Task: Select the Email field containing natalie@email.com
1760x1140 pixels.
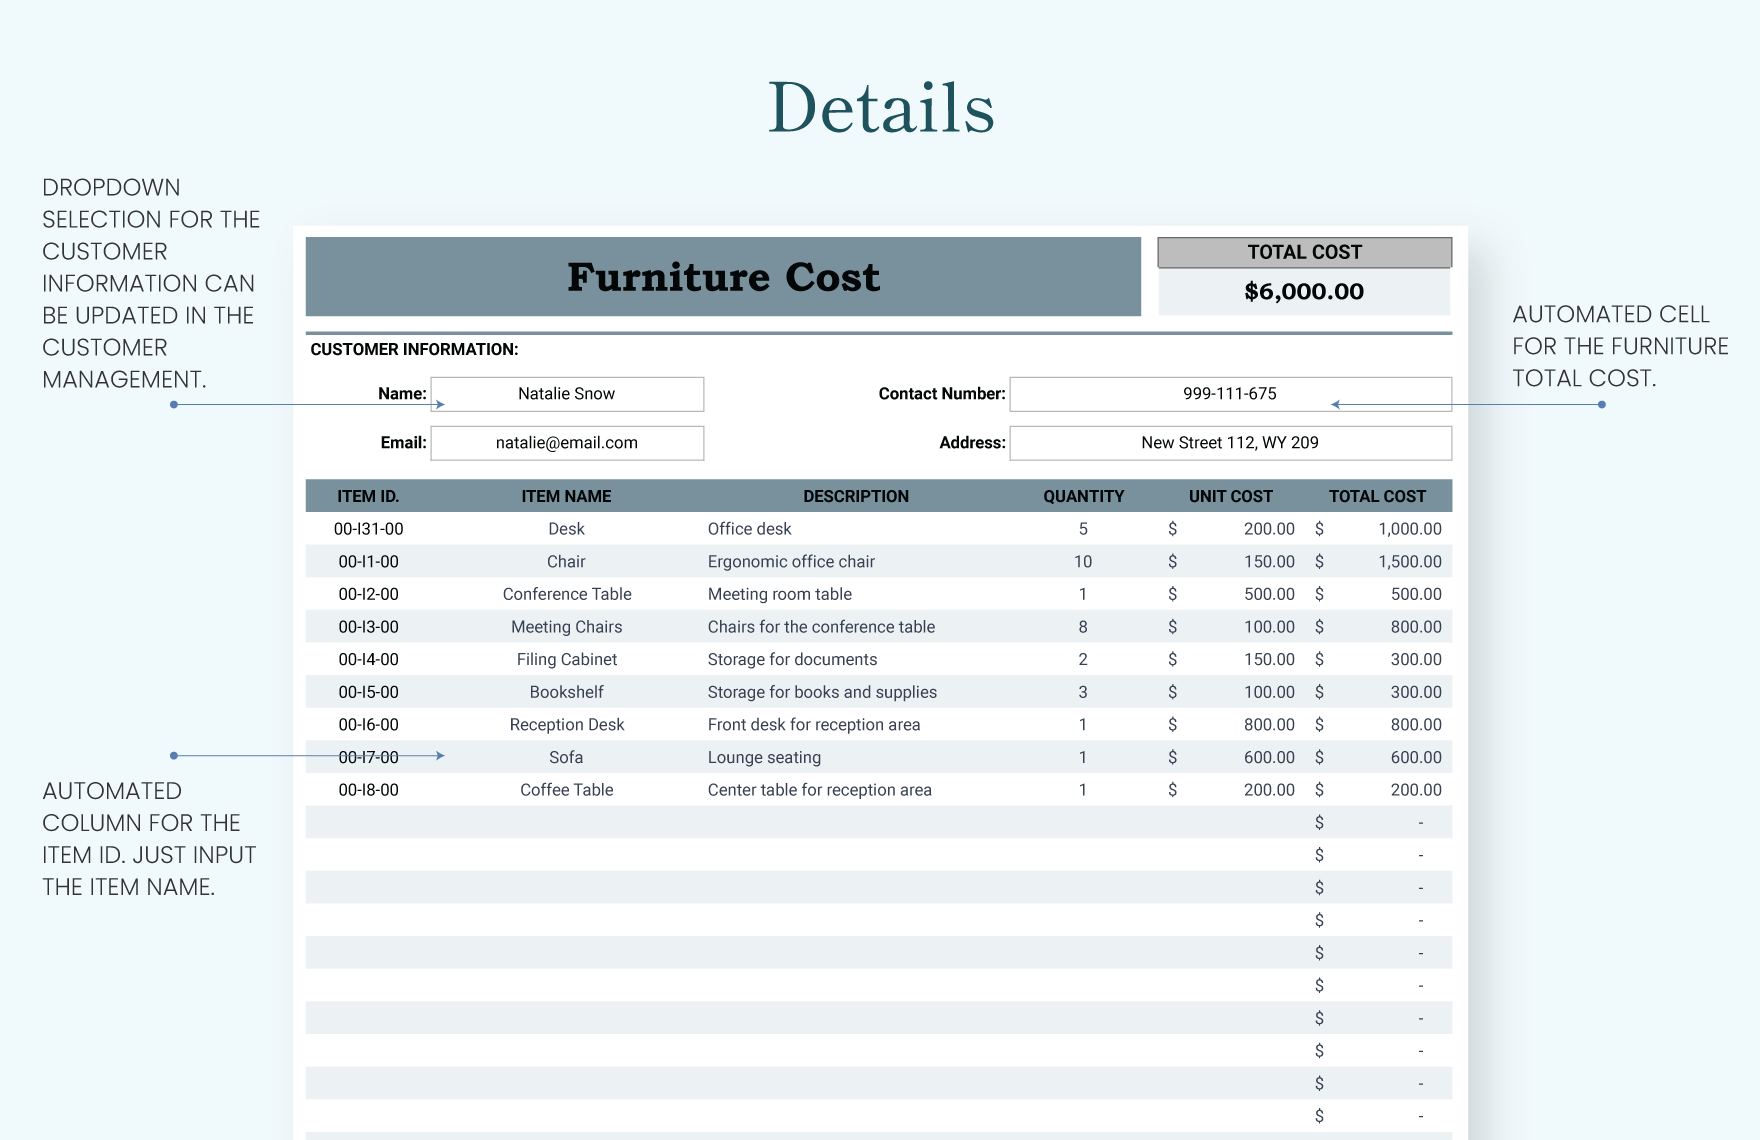Action: pyautogui.click(x=566, y=442)
